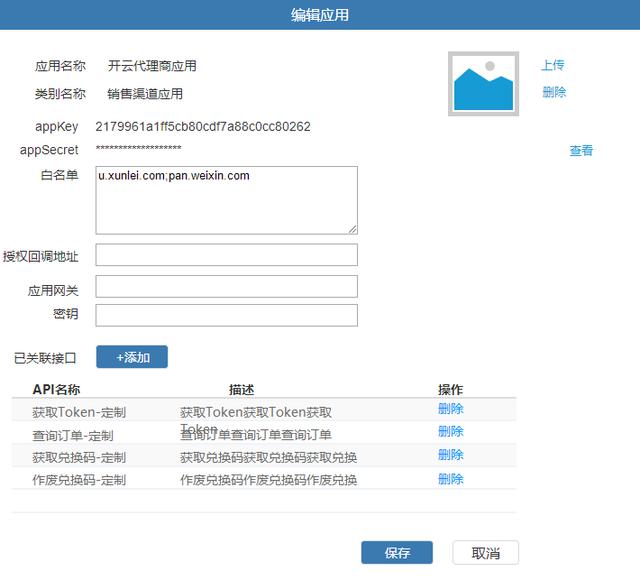This screenshot has height=580, width=640.
Task: Click the app name 开云代理商应用
Action: tap(152, 66)
